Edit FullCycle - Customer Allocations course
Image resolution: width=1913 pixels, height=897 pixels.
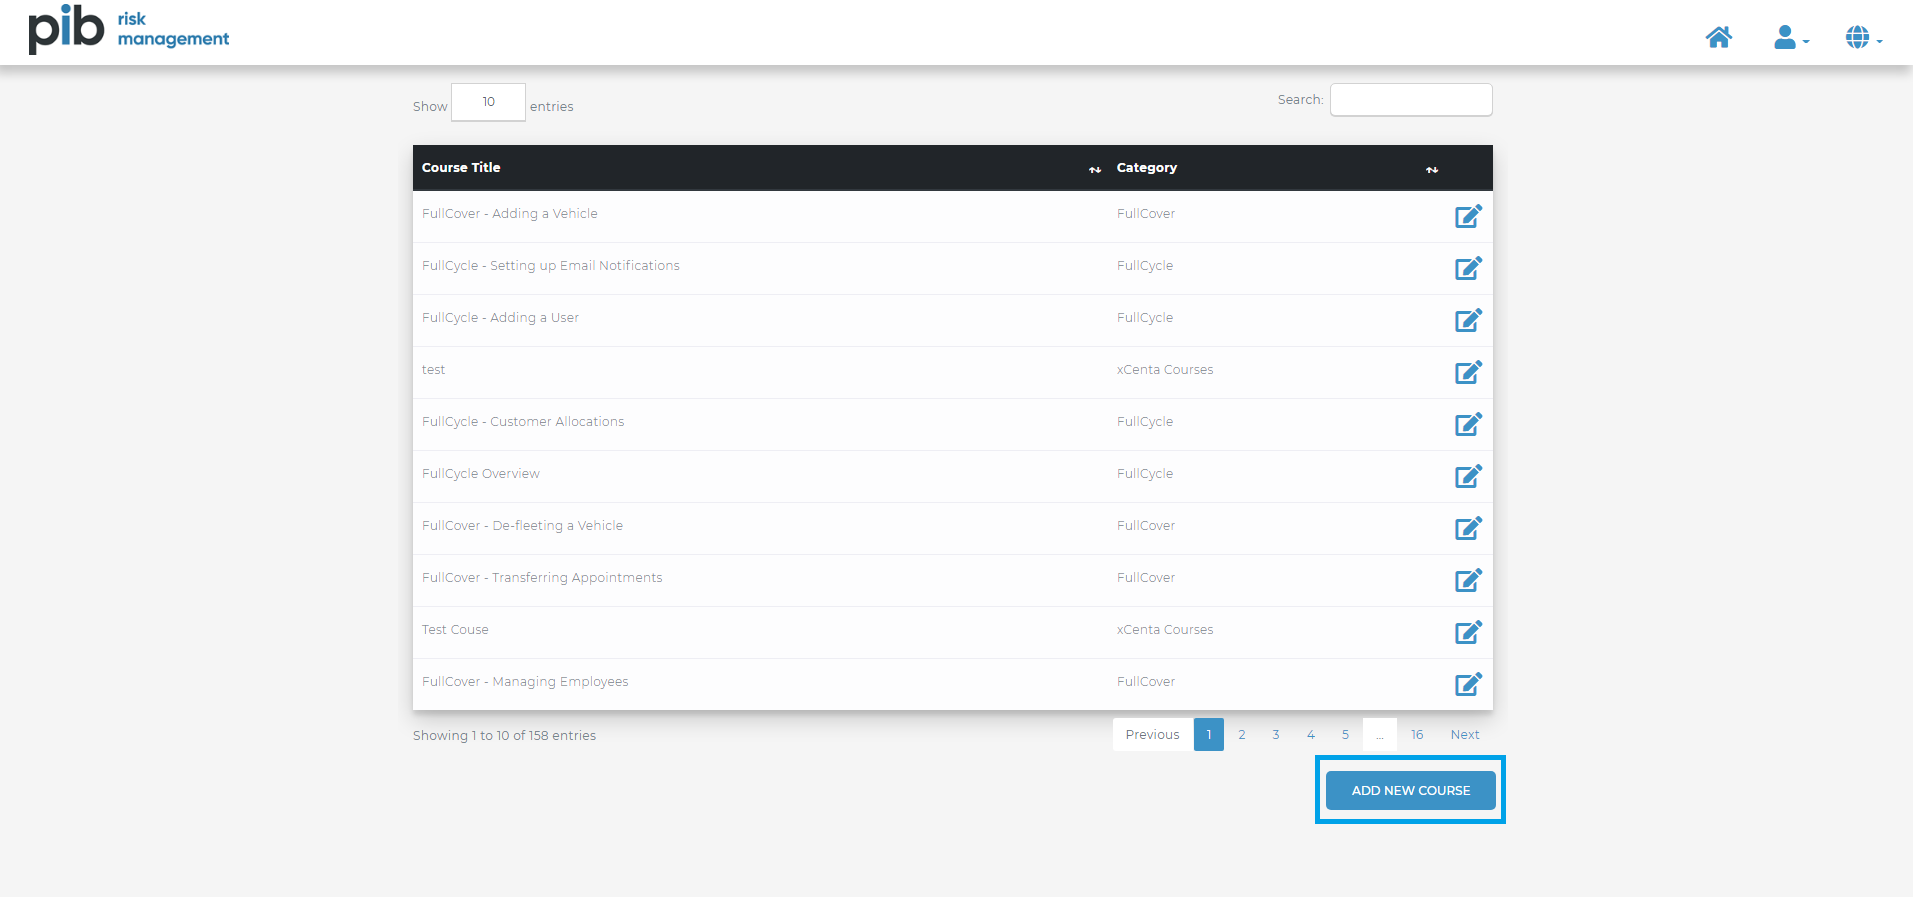1468,424
